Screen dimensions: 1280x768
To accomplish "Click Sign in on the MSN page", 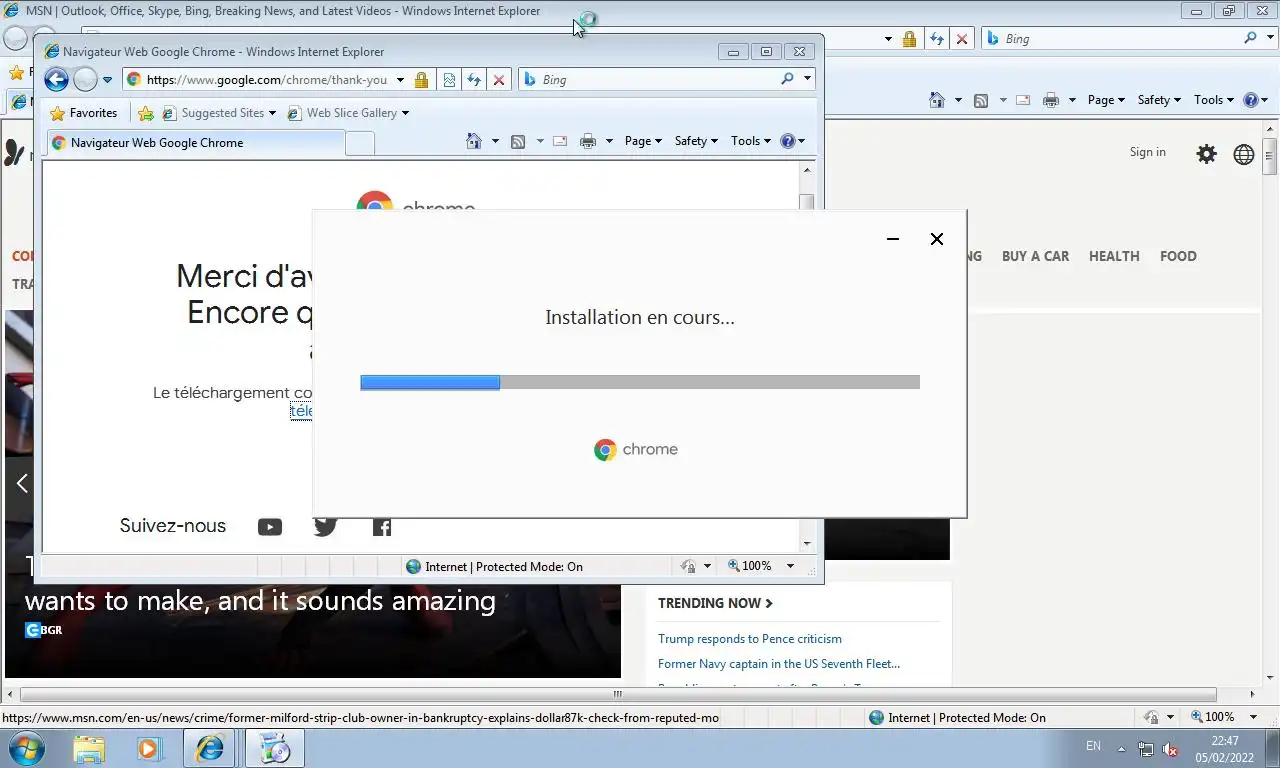I will tap(1147, 152).
